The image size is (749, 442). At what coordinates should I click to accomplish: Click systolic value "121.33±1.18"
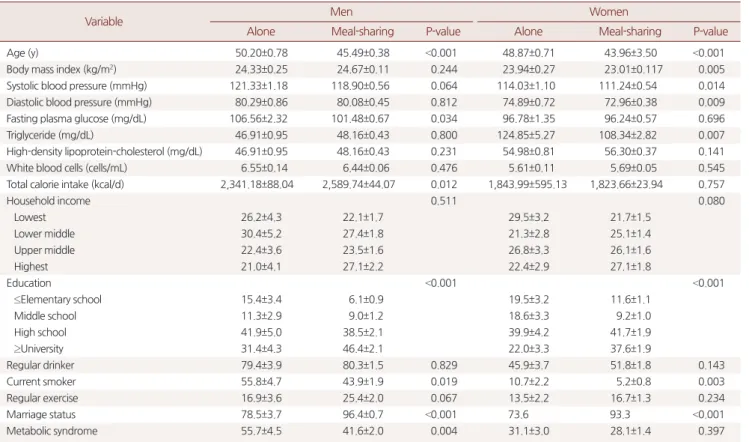click(261, 86)
